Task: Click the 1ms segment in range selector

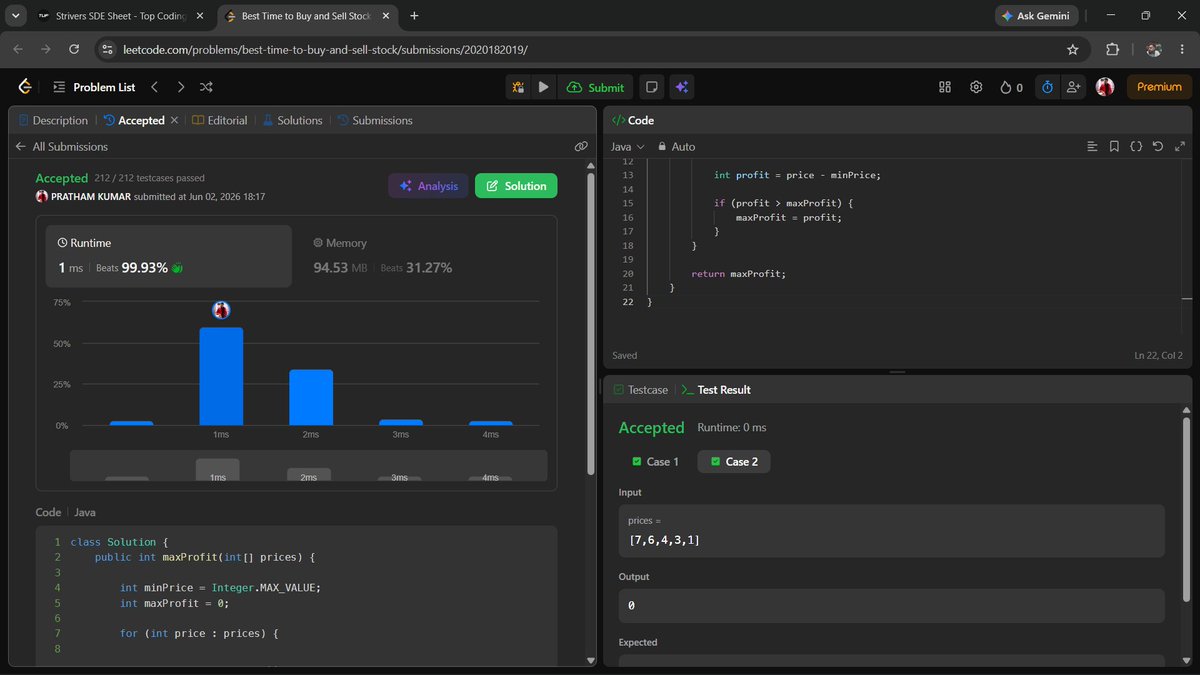Action: pos(217,469)
